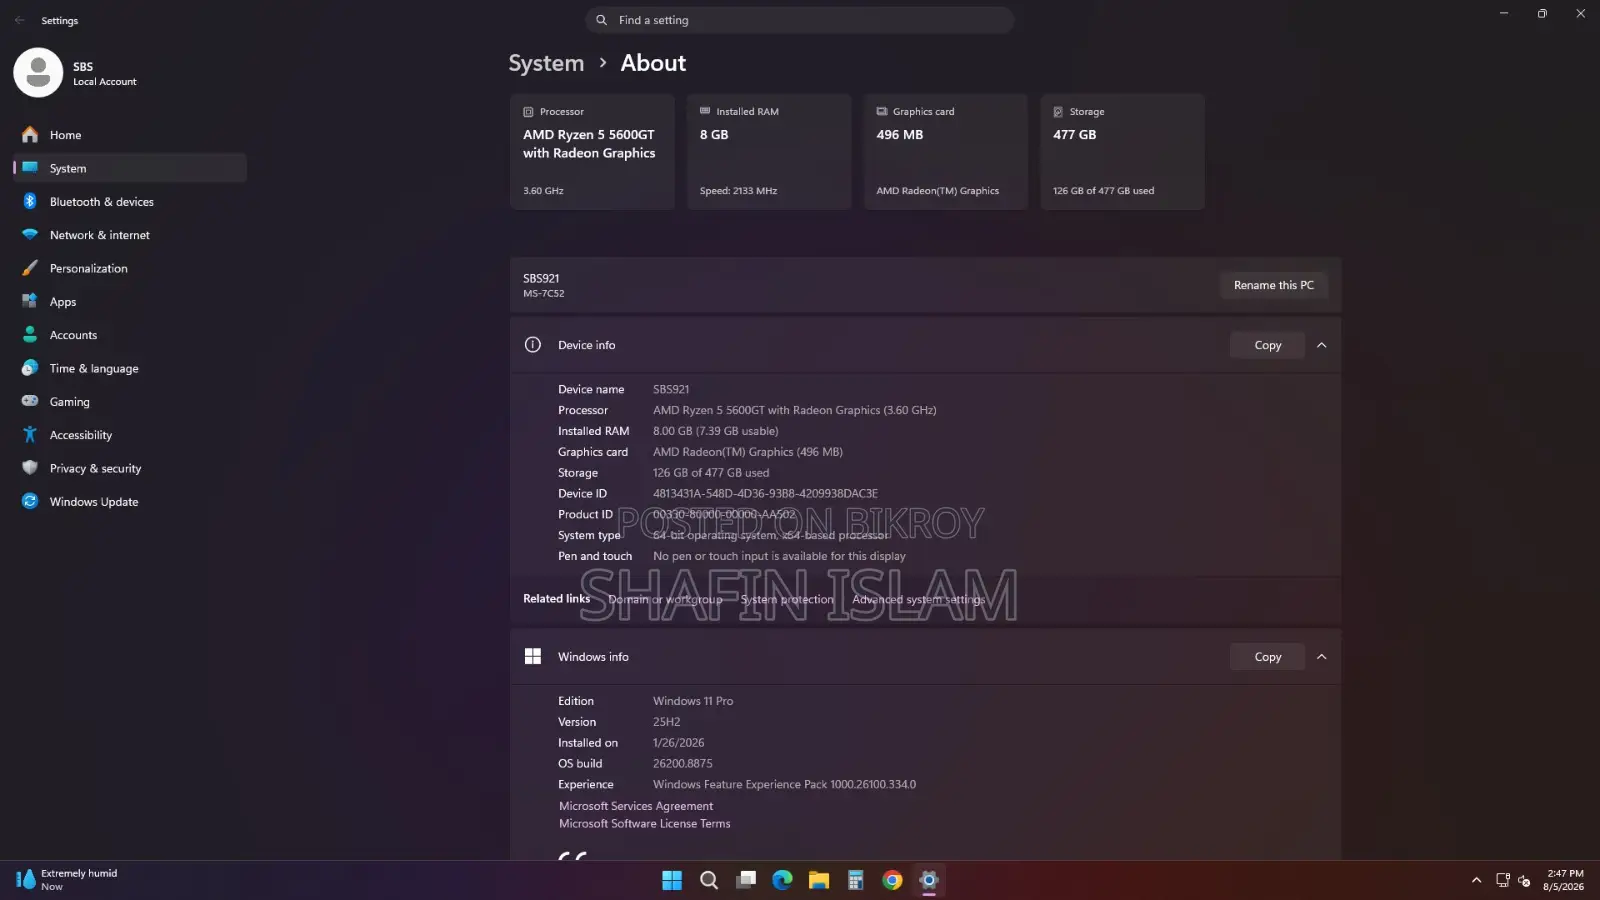The height and width of the screenshot is (900, 1600).
Task: Collapse the Windows info section
Action: pos(1322,657)
